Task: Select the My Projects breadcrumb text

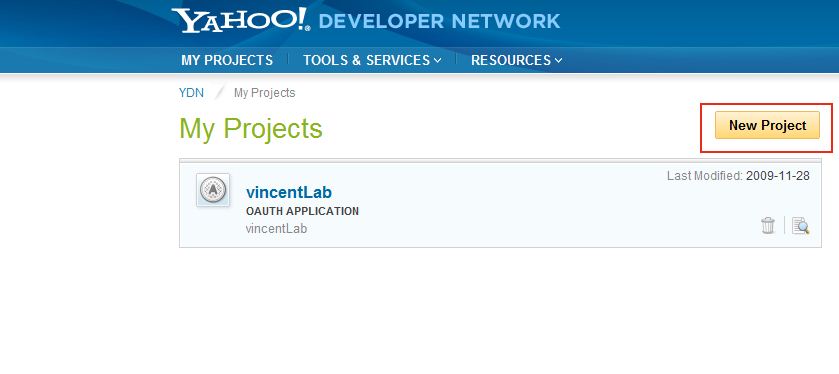Action: [264, 93]
